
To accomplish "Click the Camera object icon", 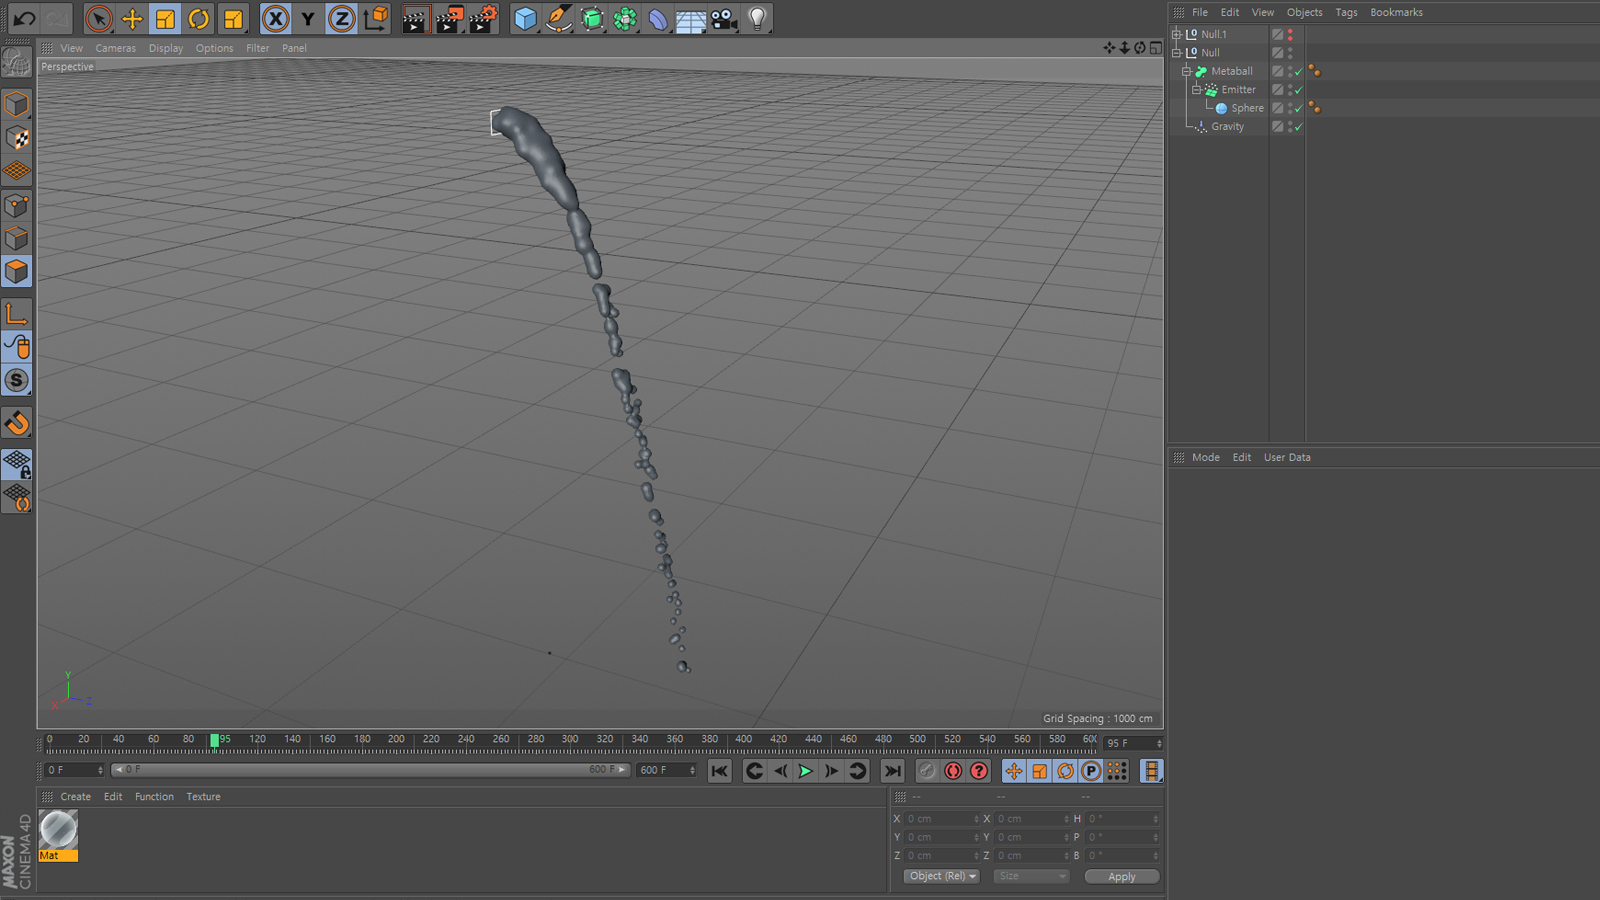I will [x=724, y=19].
